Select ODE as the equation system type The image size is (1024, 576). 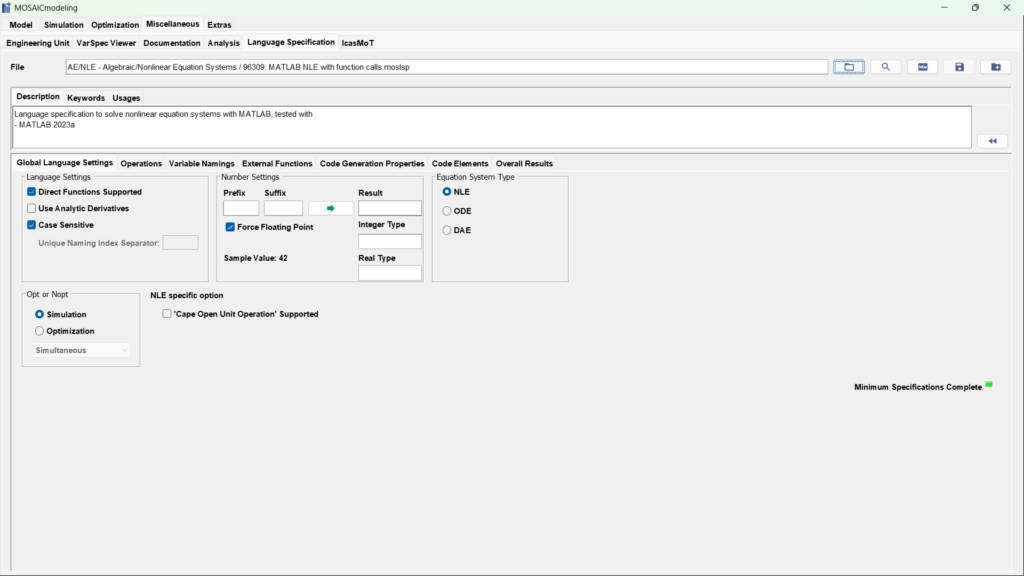446,211
